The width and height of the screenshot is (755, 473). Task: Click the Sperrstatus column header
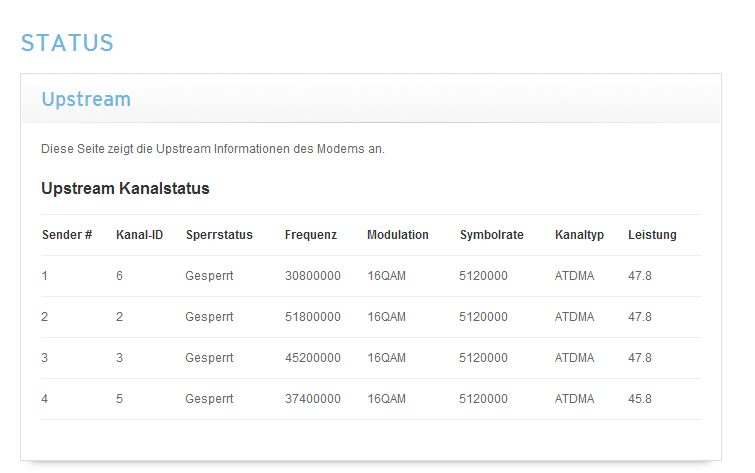click(x=219, y=235)
